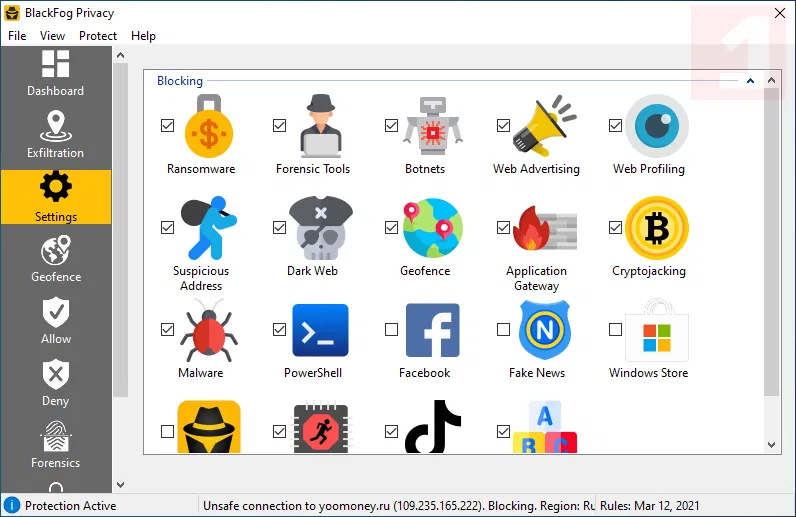Enable the Windows Store checkbox
This screenshot has height=517, width=796.
(615, 330)
